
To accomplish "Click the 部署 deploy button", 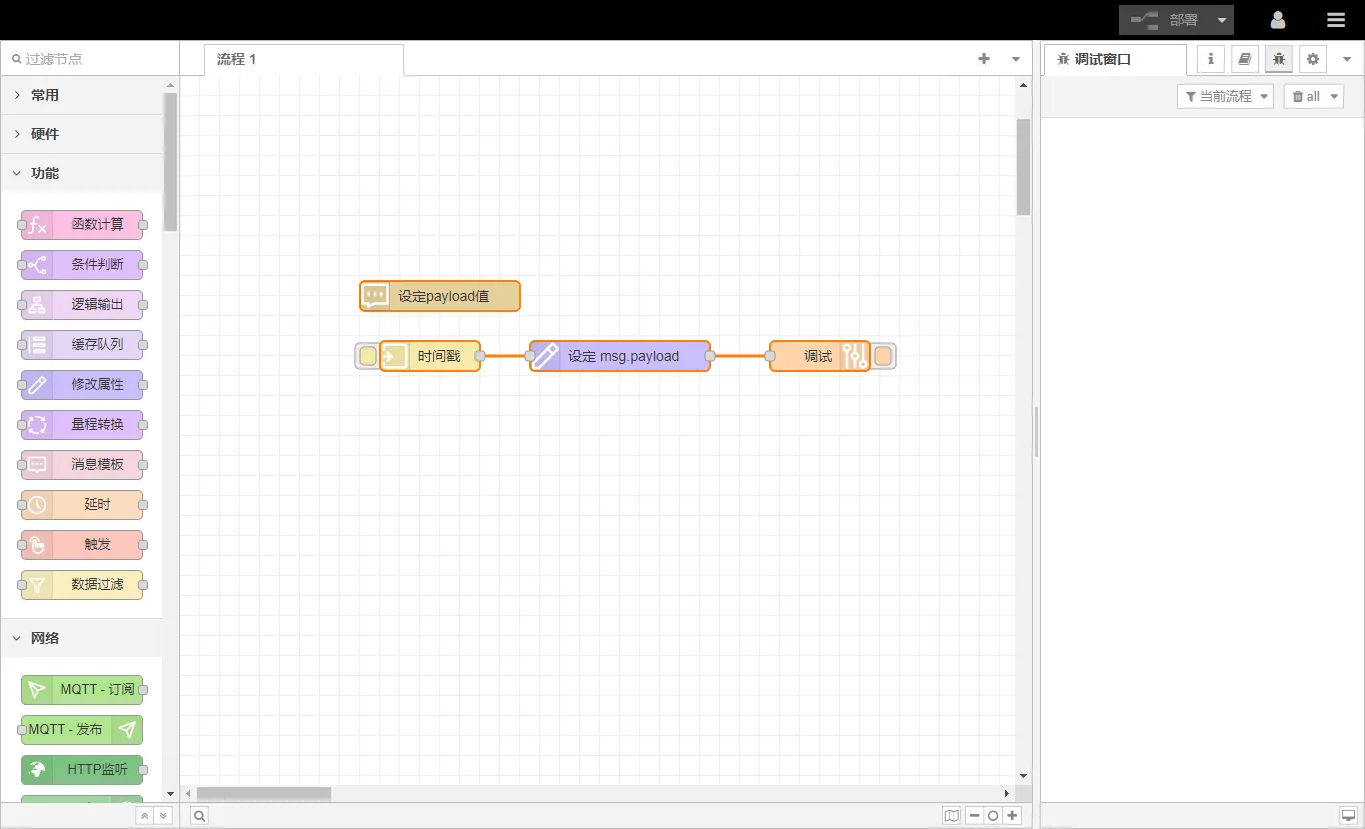I will click(x=1166, y=20).
